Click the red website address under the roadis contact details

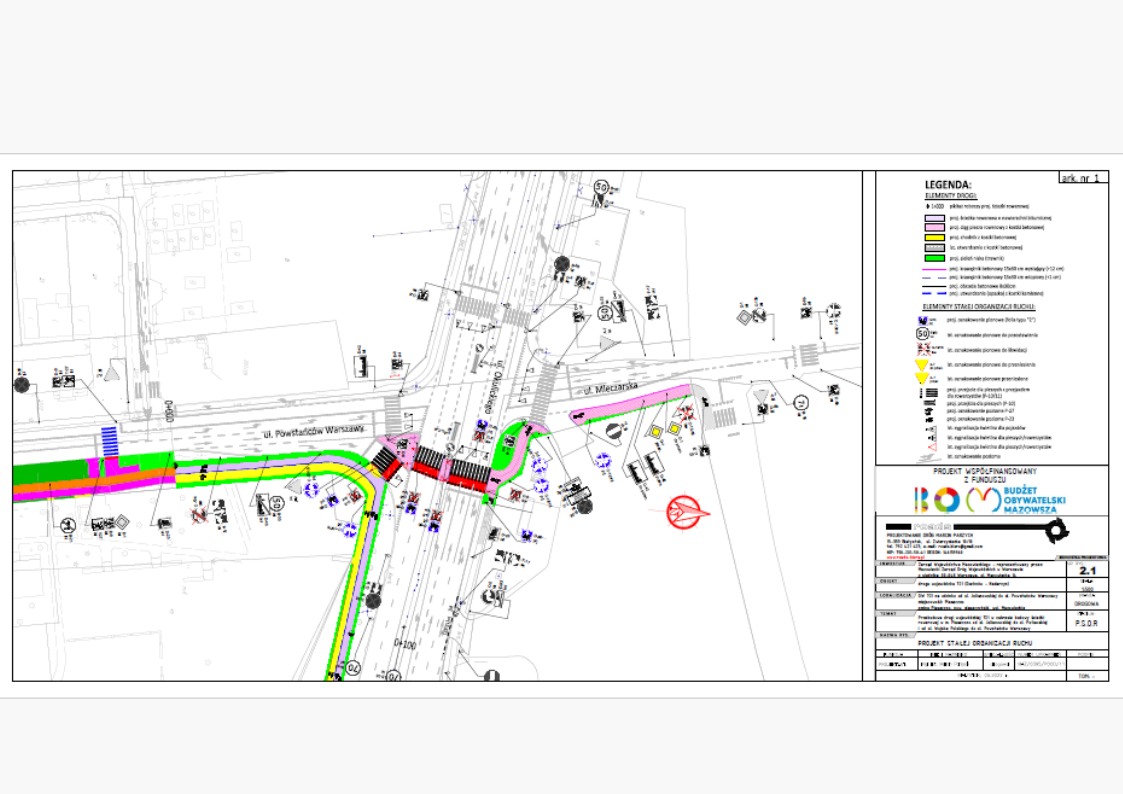click(x=905, y=557)
